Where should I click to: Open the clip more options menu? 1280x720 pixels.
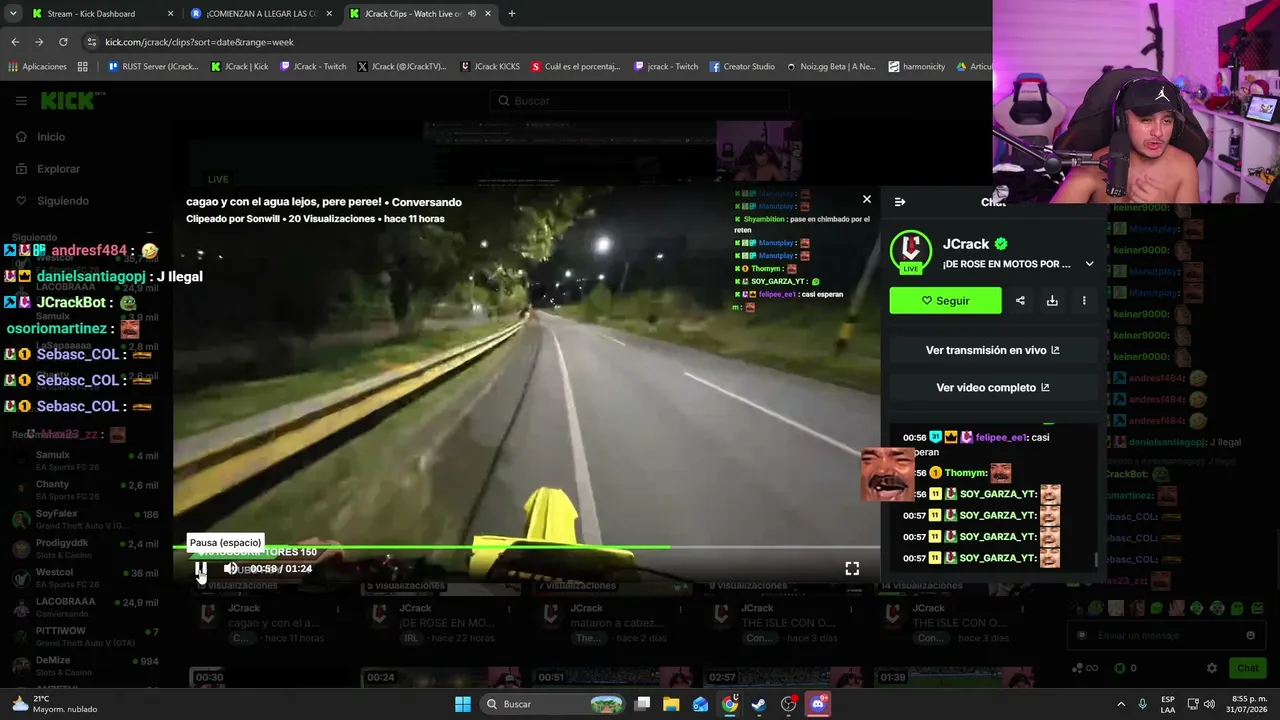(x=1084, y=301)
